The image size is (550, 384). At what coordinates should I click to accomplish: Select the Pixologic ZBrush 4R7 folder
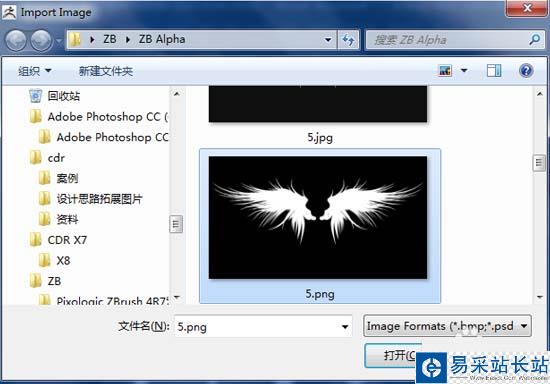(113, 301)
